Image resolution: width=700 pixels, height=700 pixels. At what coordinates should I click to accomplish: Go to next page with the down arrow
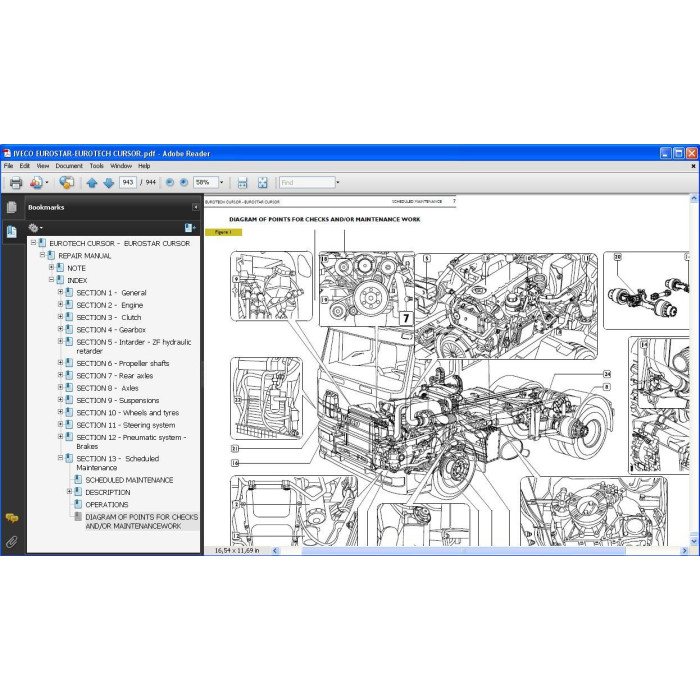[x=108, y=183]
